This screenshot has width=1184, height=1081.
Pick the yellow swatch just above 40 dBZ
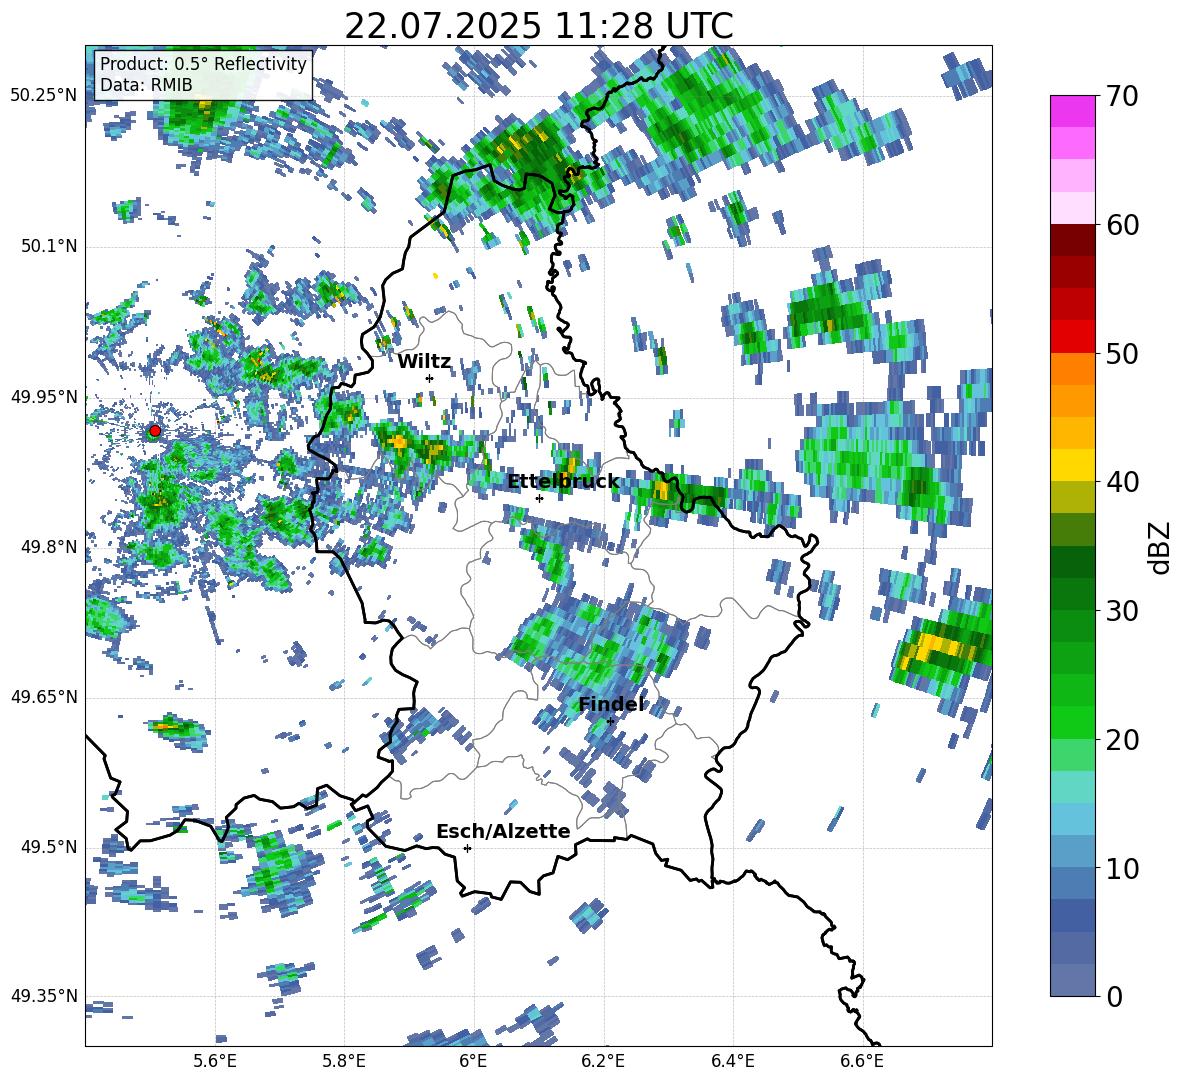(1072, 465)
